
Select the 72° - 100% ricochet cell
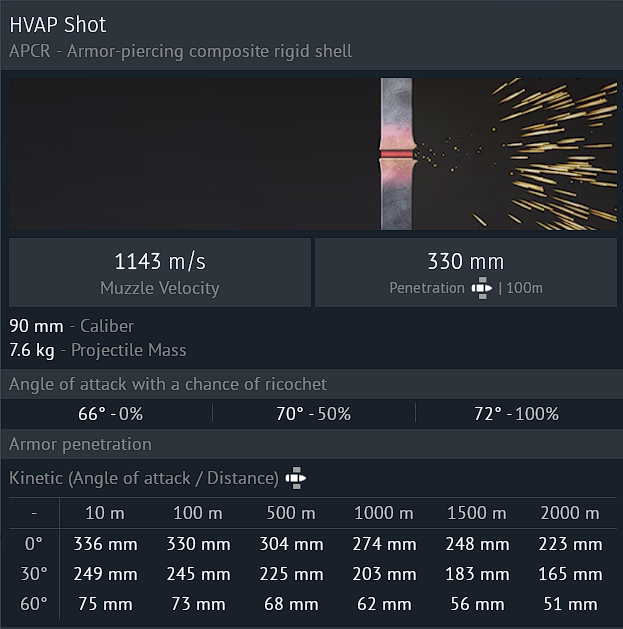516,414
